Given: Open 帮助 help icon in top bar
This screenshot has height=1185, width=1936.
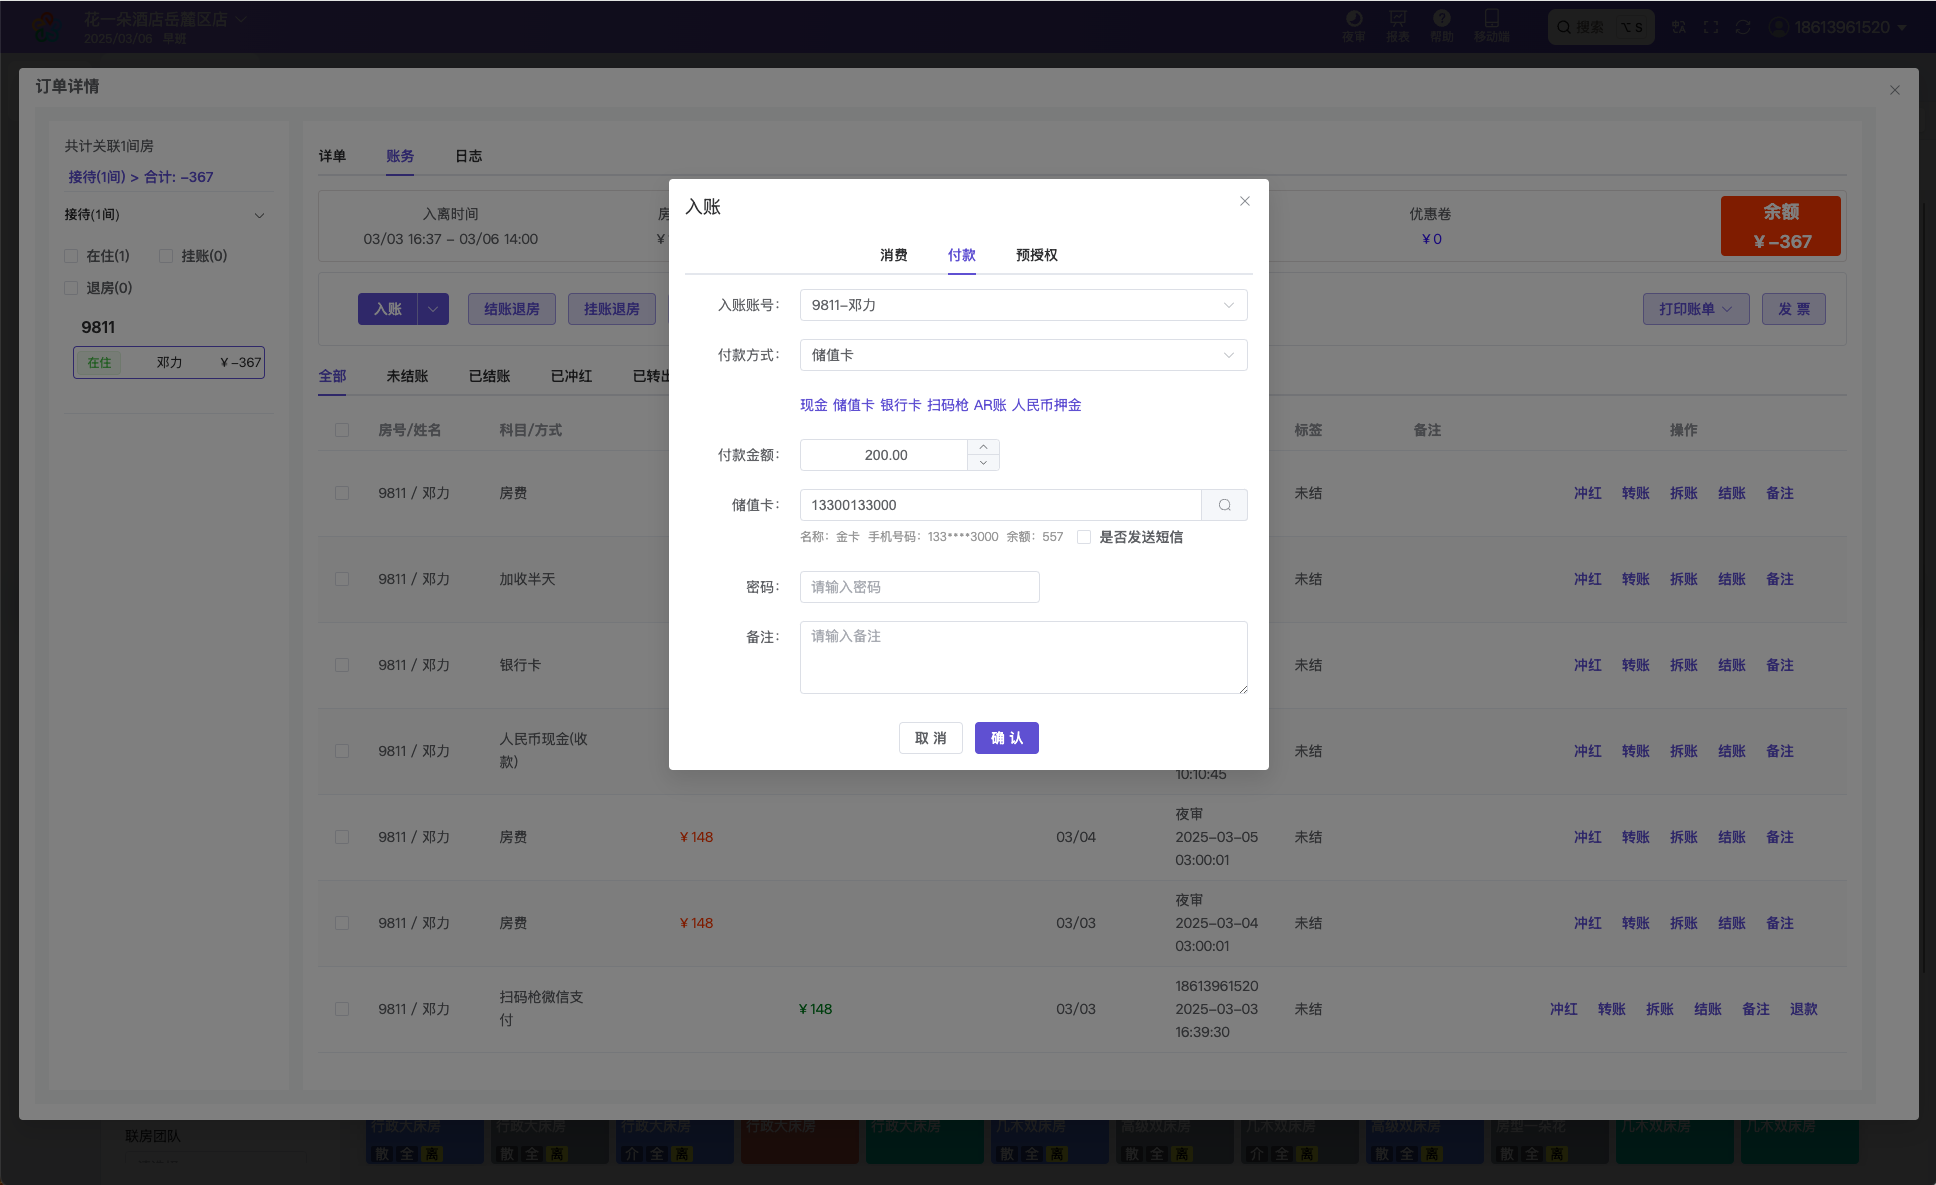Looking at the screenshot, I should 1442,26.
